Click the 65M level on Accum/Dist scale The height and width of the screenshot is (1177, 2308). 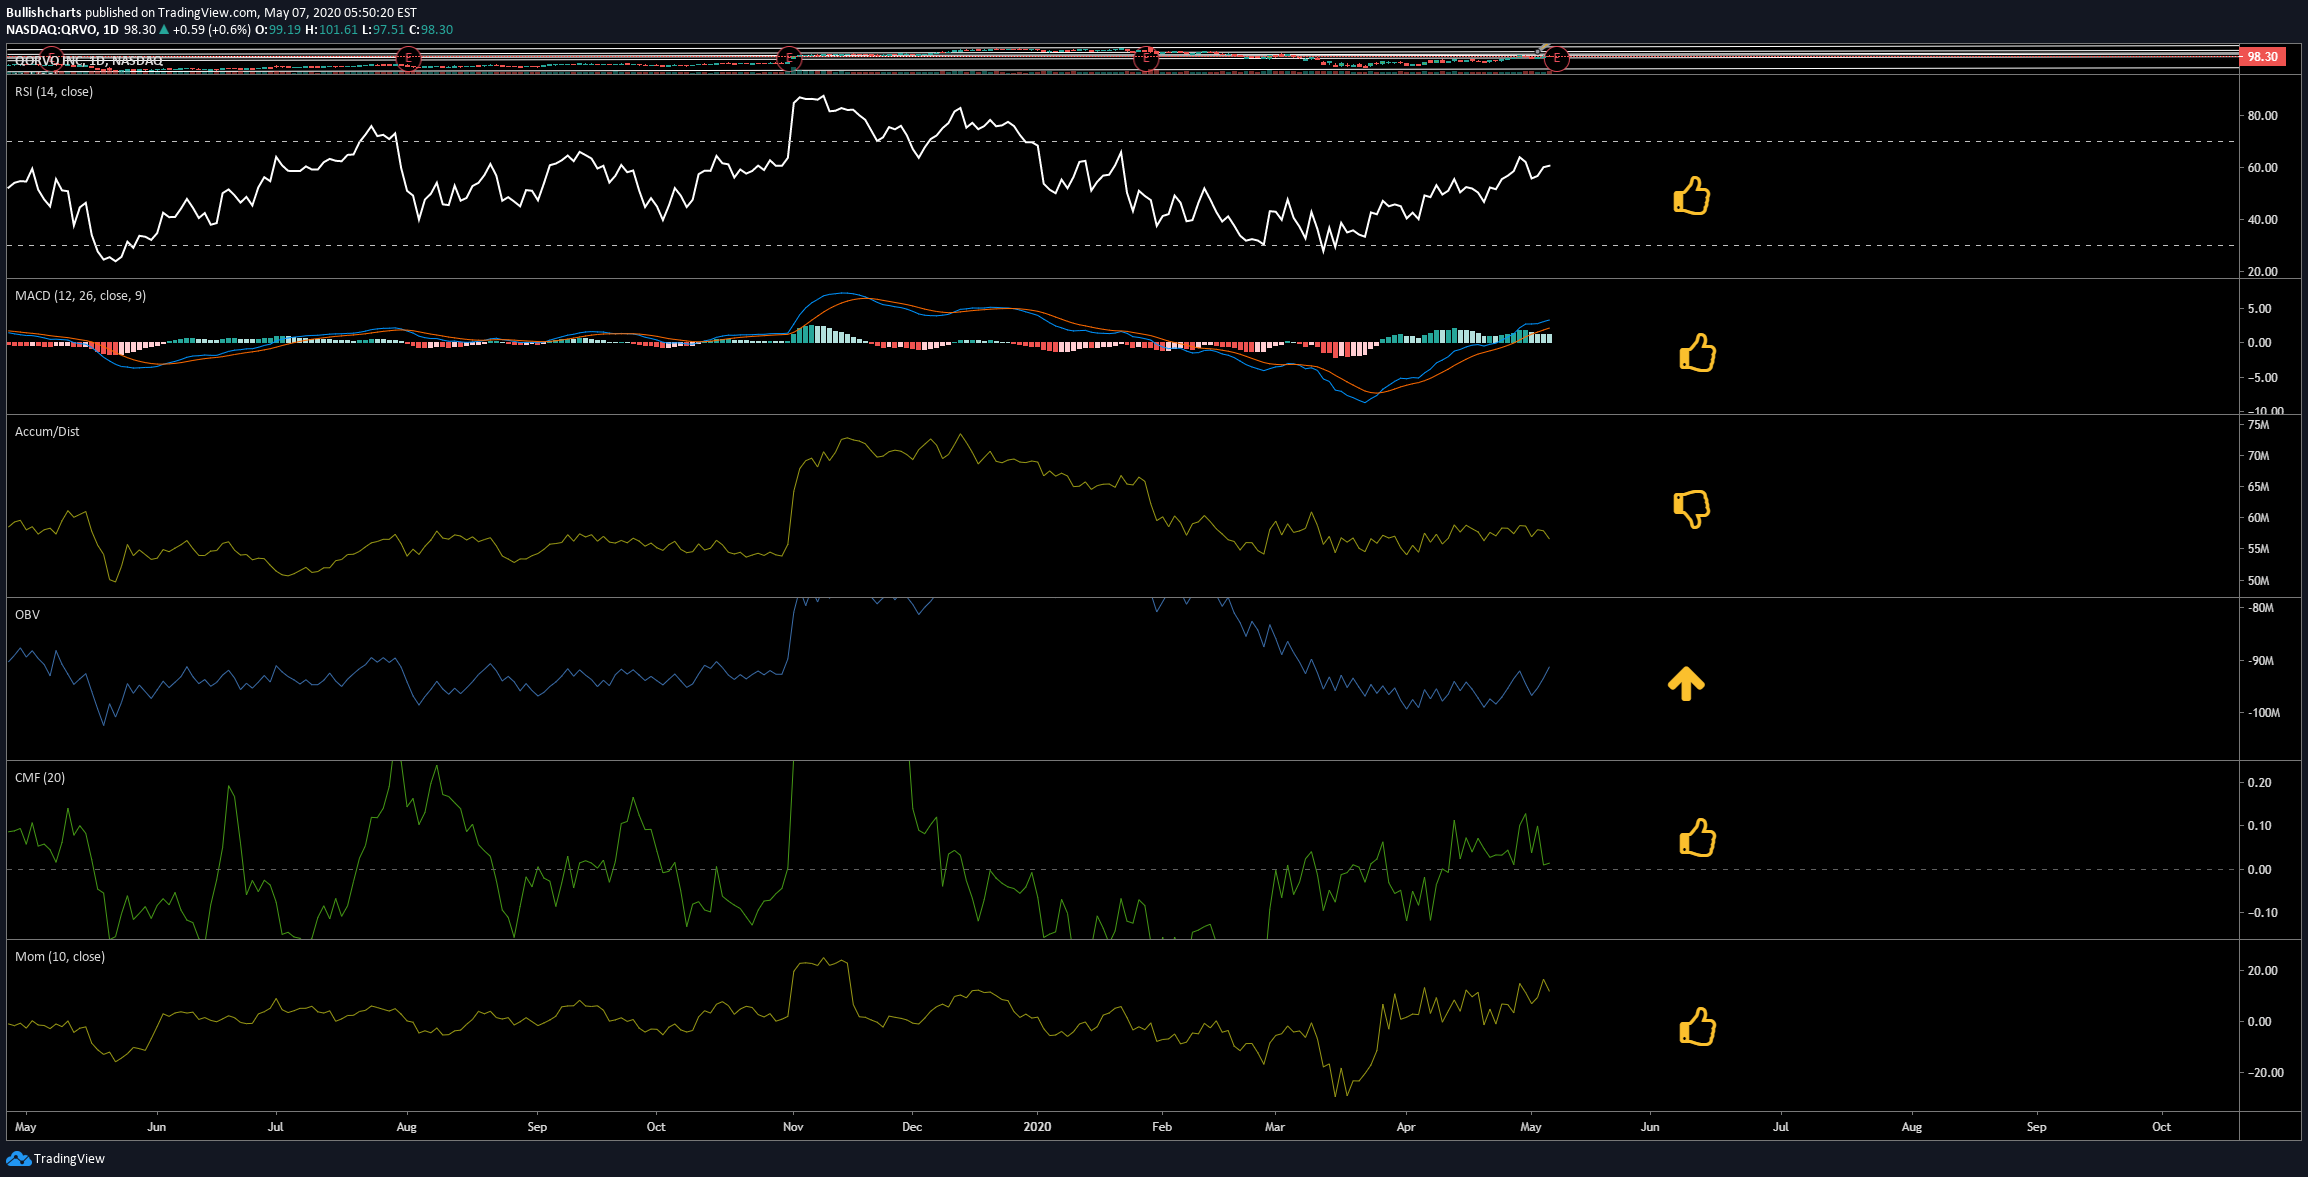(x=2258, y=487)
